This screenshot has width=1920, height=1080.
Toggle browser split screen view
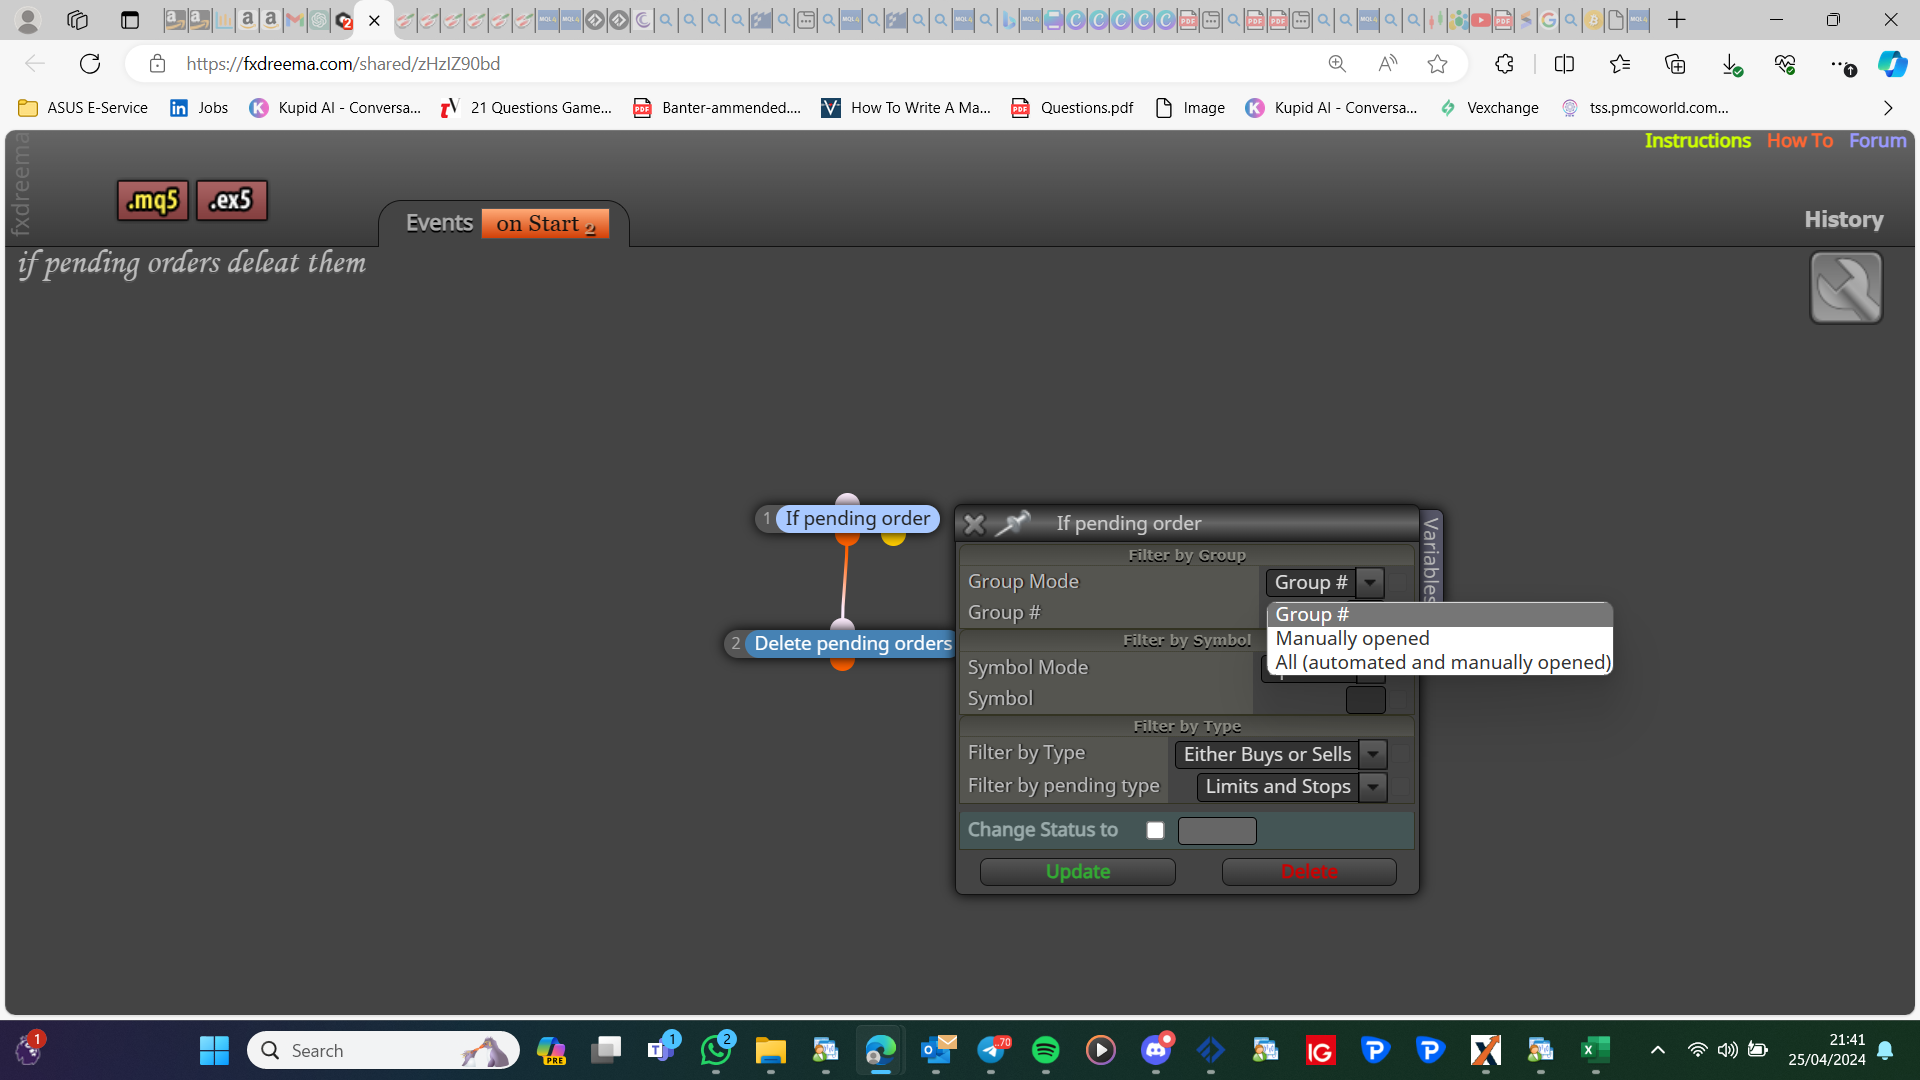[x=1564, y=64]
